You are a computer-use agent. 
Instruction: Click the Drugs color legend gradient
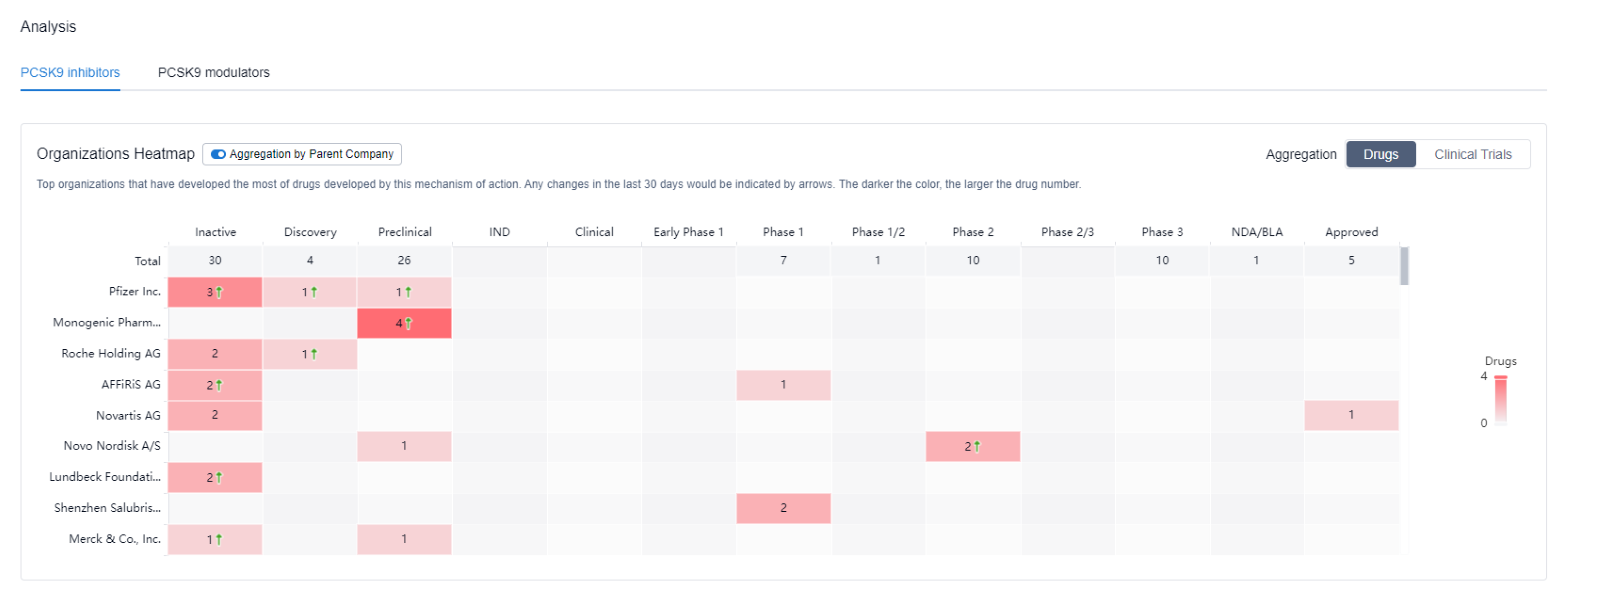tap(1500, 400)
